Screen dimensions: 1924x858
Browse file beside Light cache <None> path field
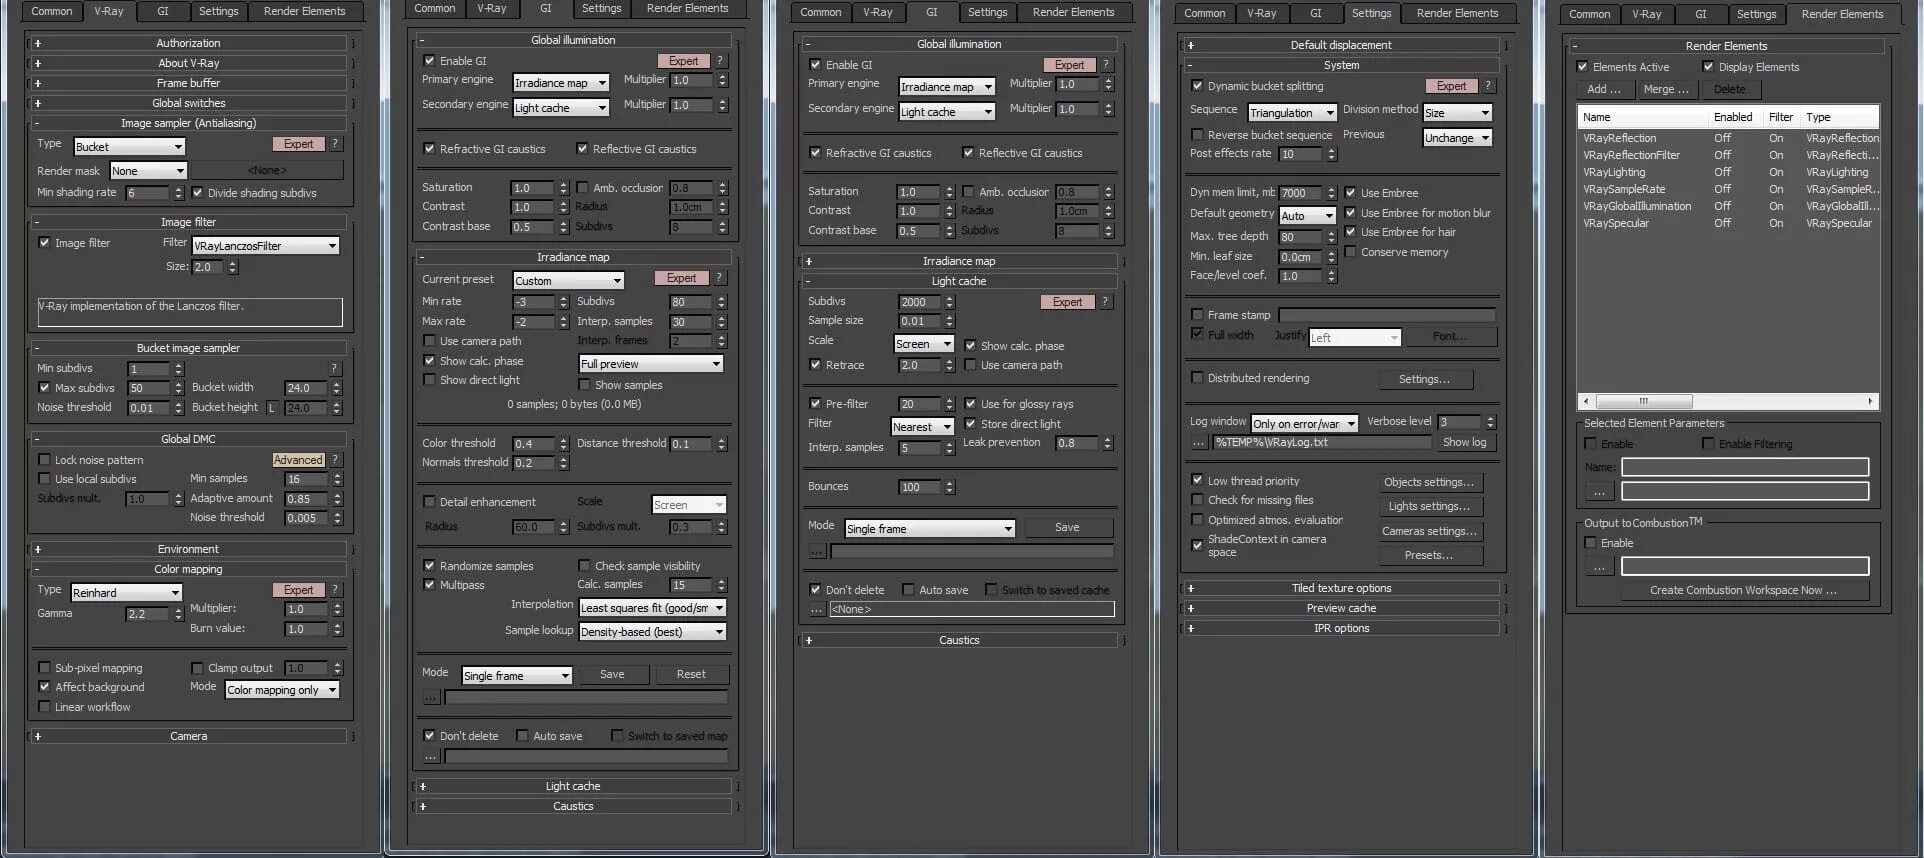(817, 609)
